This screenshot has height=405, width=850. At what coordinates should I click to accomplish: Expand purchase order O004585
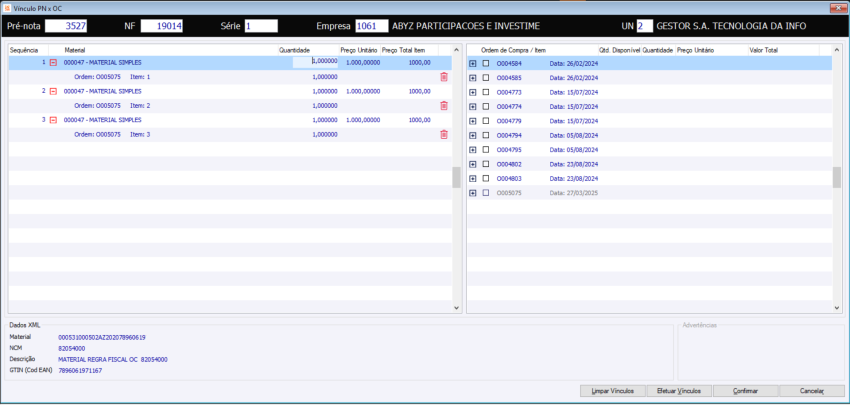[473, 78]
